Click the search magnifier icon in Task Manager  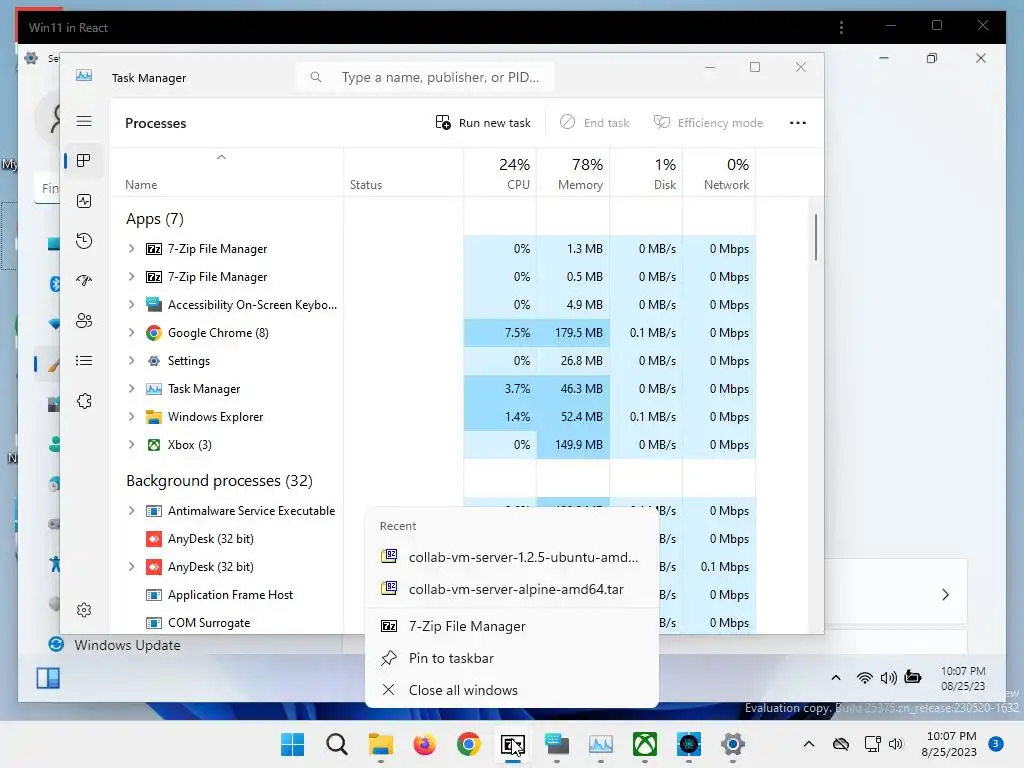coord(315,77)
